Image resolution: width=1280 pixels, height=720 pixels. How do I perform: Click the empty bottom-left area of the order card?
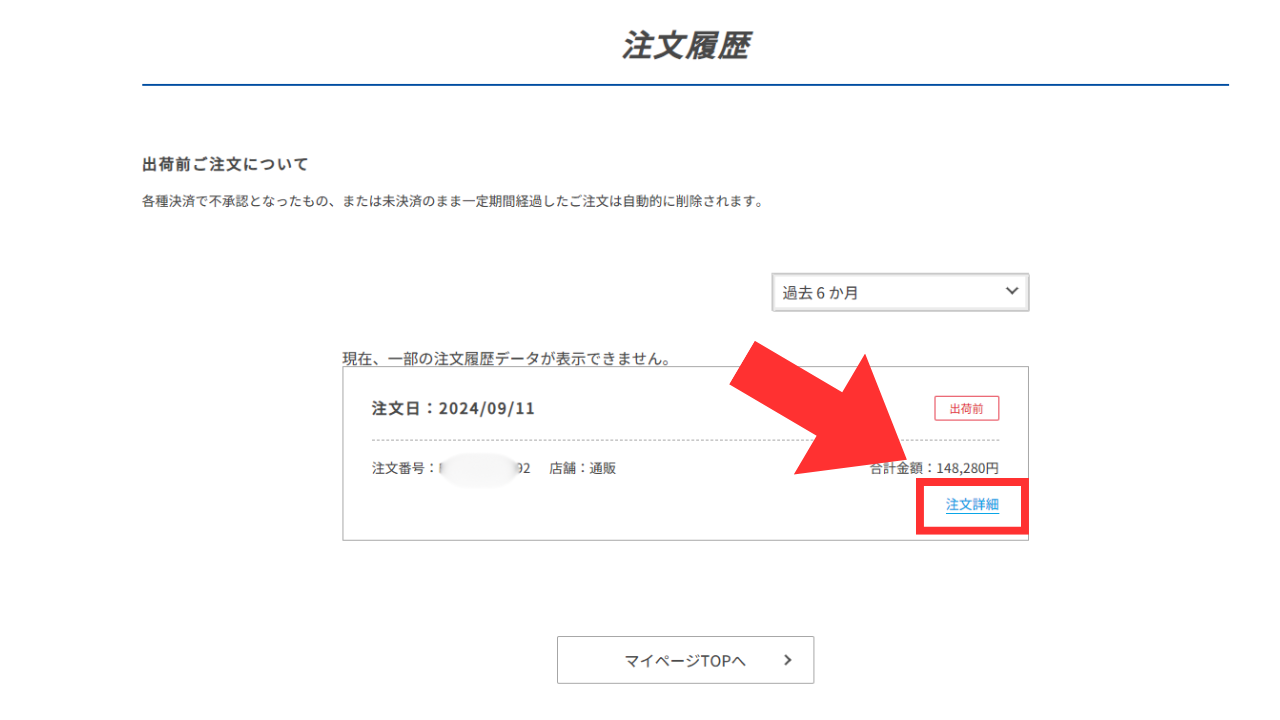tap(450, 515)
